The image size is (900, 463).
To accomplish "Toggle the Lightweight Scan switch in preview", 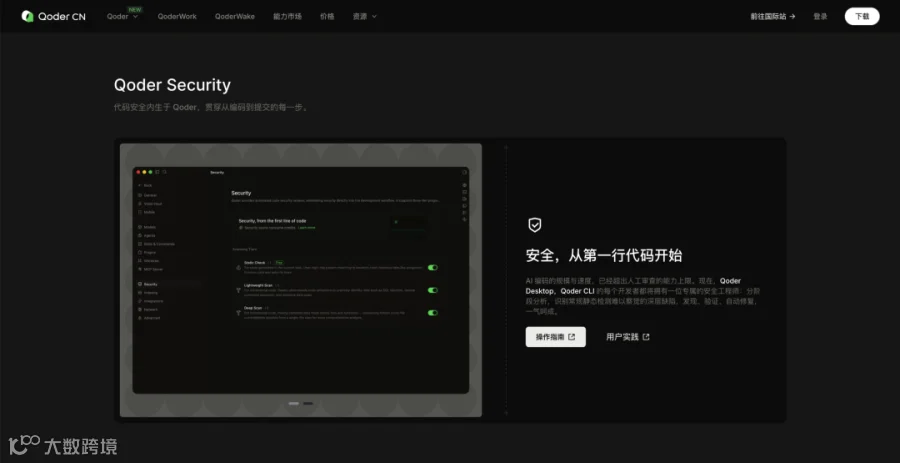I will point(432,290).
